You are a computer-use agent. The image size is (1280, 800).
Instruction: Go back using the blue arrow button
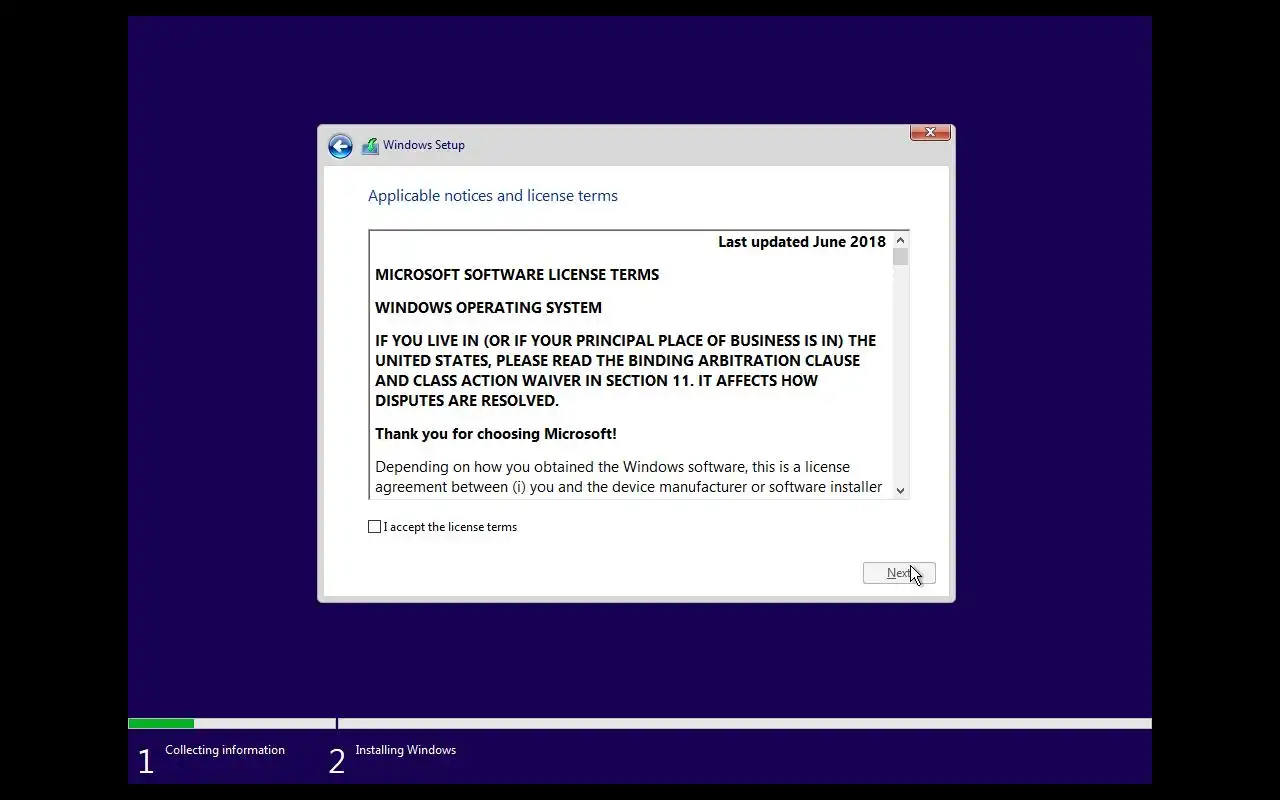340,146
